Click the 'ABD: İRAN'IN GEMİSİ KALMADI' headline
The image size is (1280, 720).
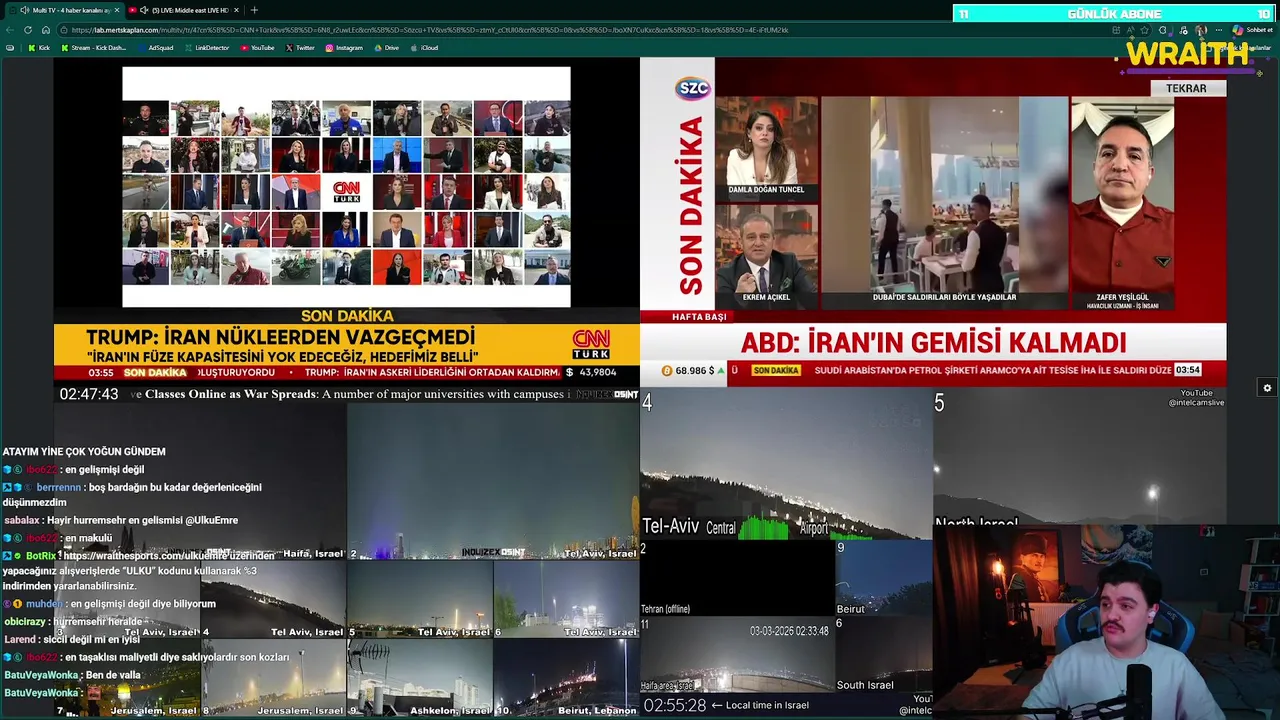pyautogui.click(x=933, y=343)
